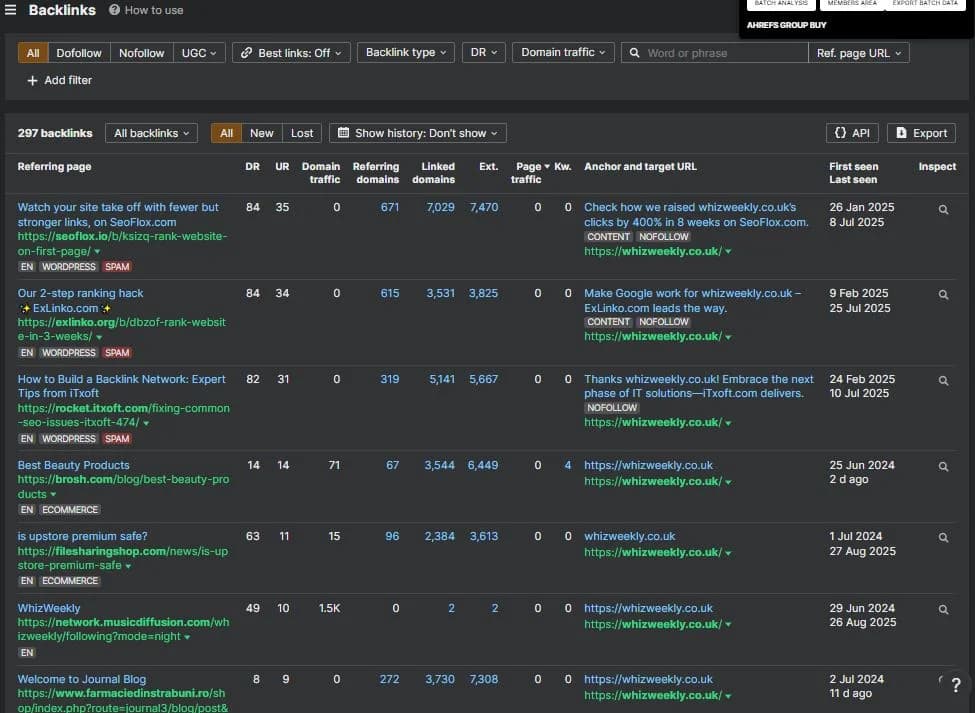Viewport: 975px width, 713px height.
Task: Click the plus icon of Add filter
Action: coord(32,81)
